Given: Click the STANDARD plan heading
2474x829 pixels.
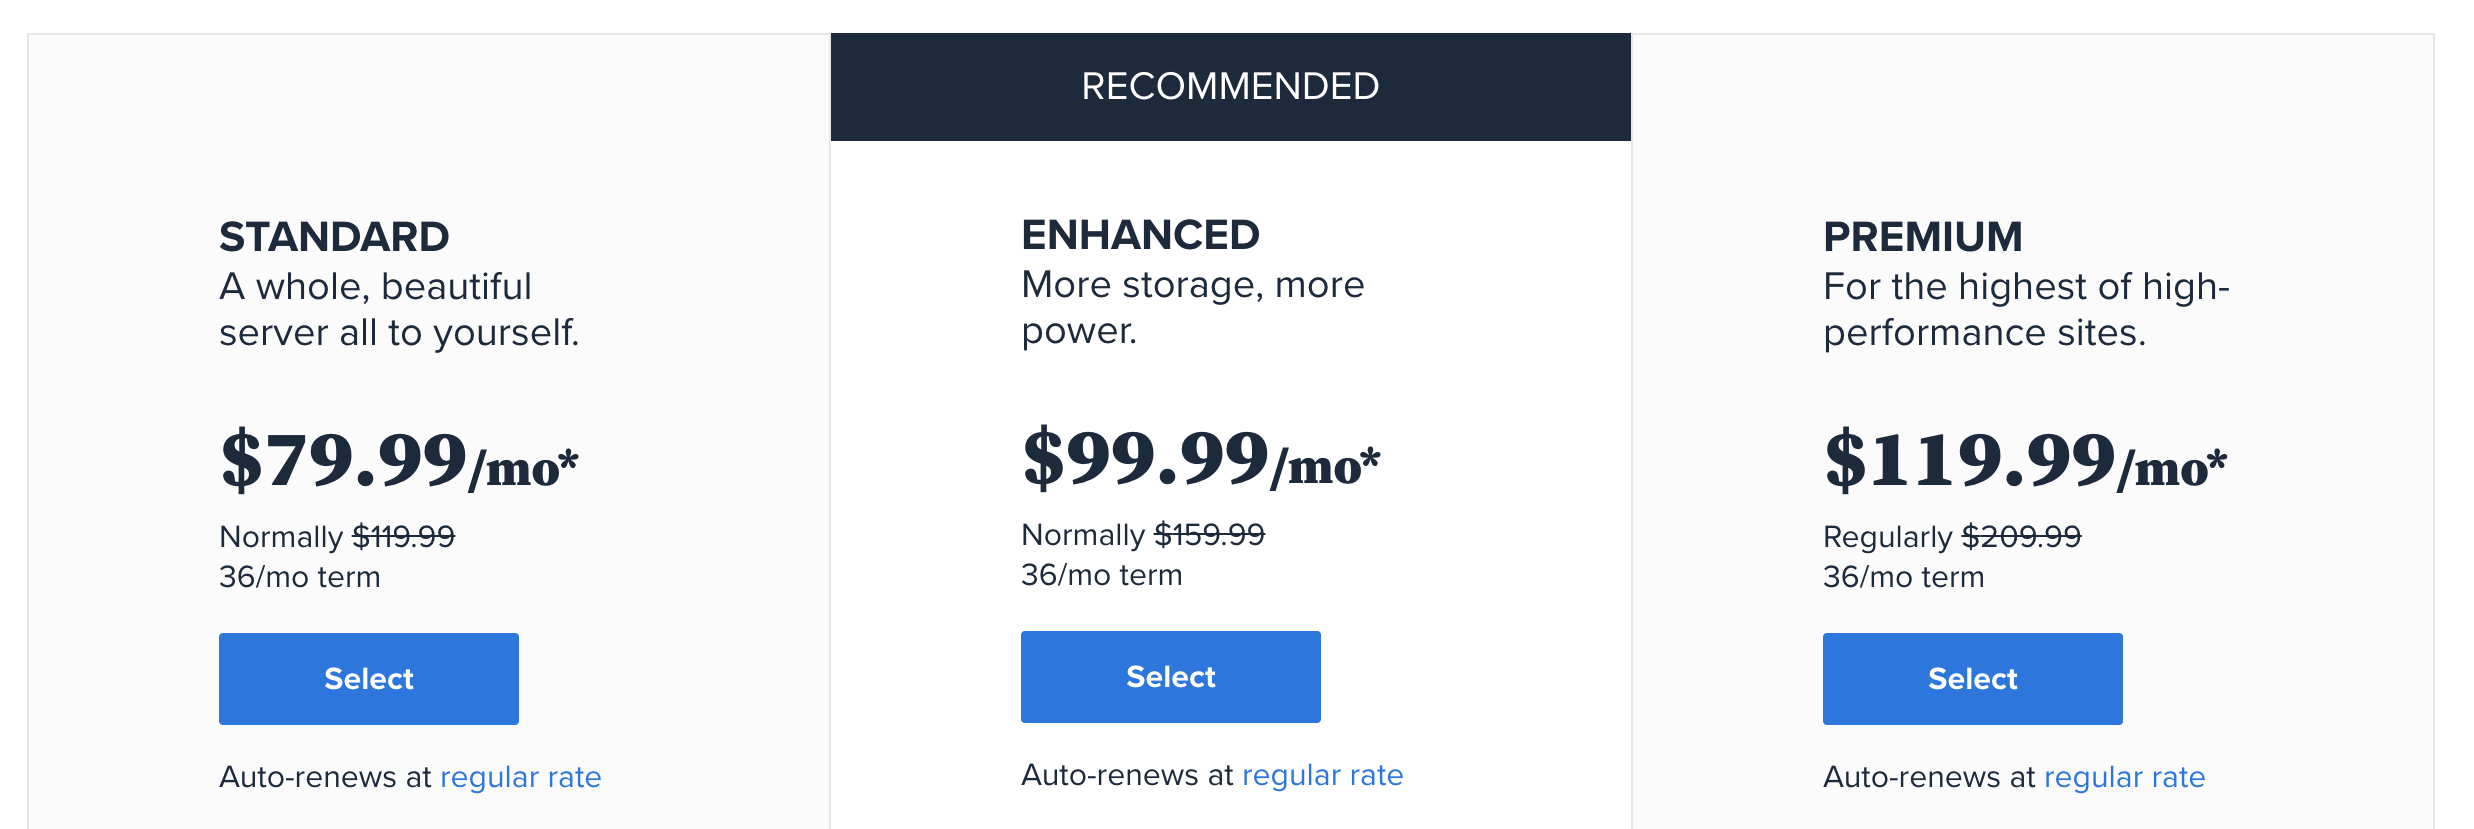Looking at the screenshot, I should (x=334, y=237).
